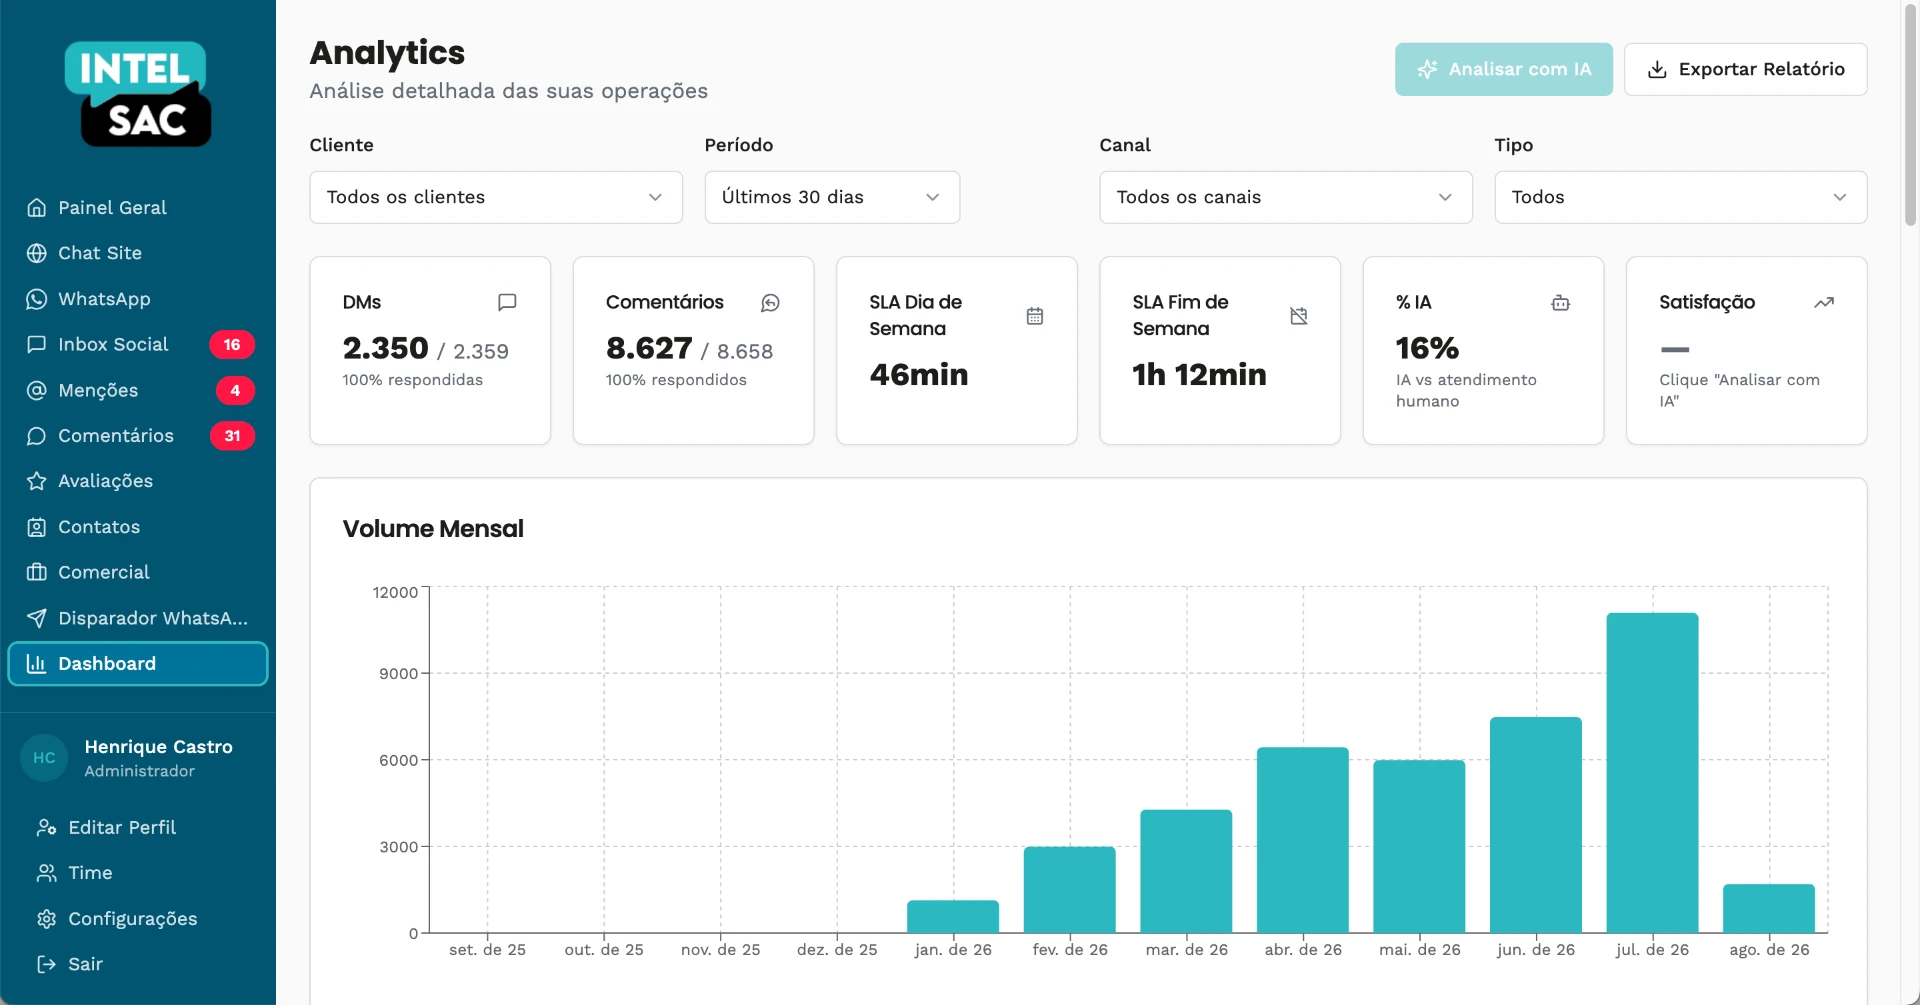Image resolution: width=1920 pixels, height=1005 pixels.
Task: Open Disparador WhatsApp send icon
Action: pos(37,618)
